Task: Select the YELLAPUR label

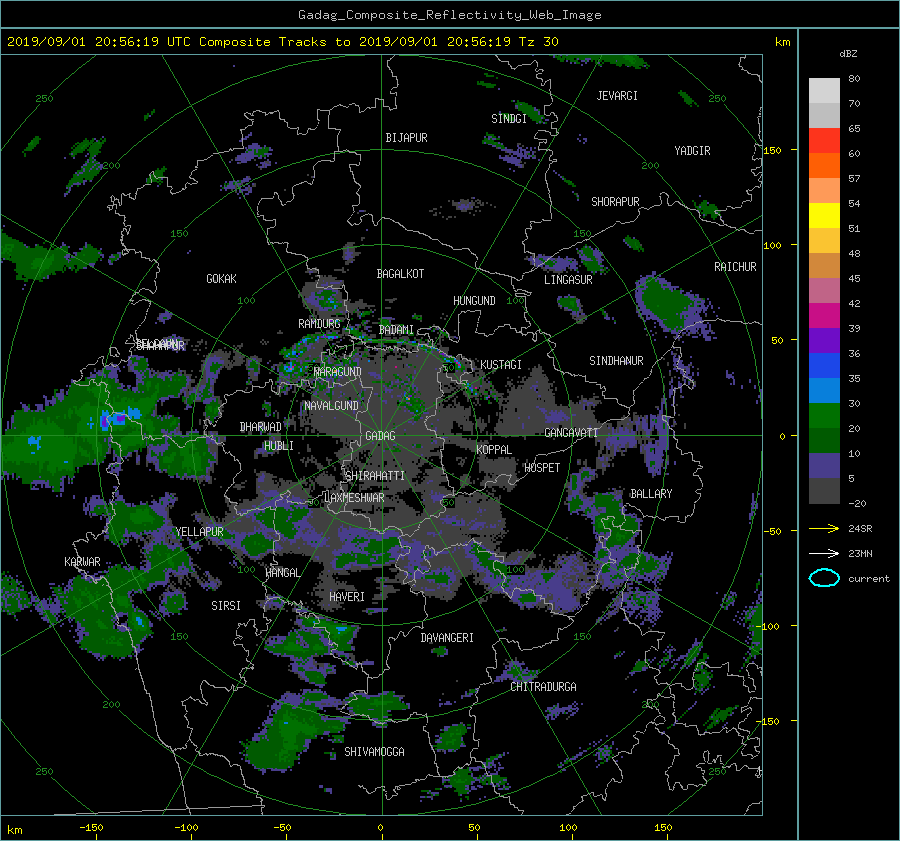Action: [199, 532]
